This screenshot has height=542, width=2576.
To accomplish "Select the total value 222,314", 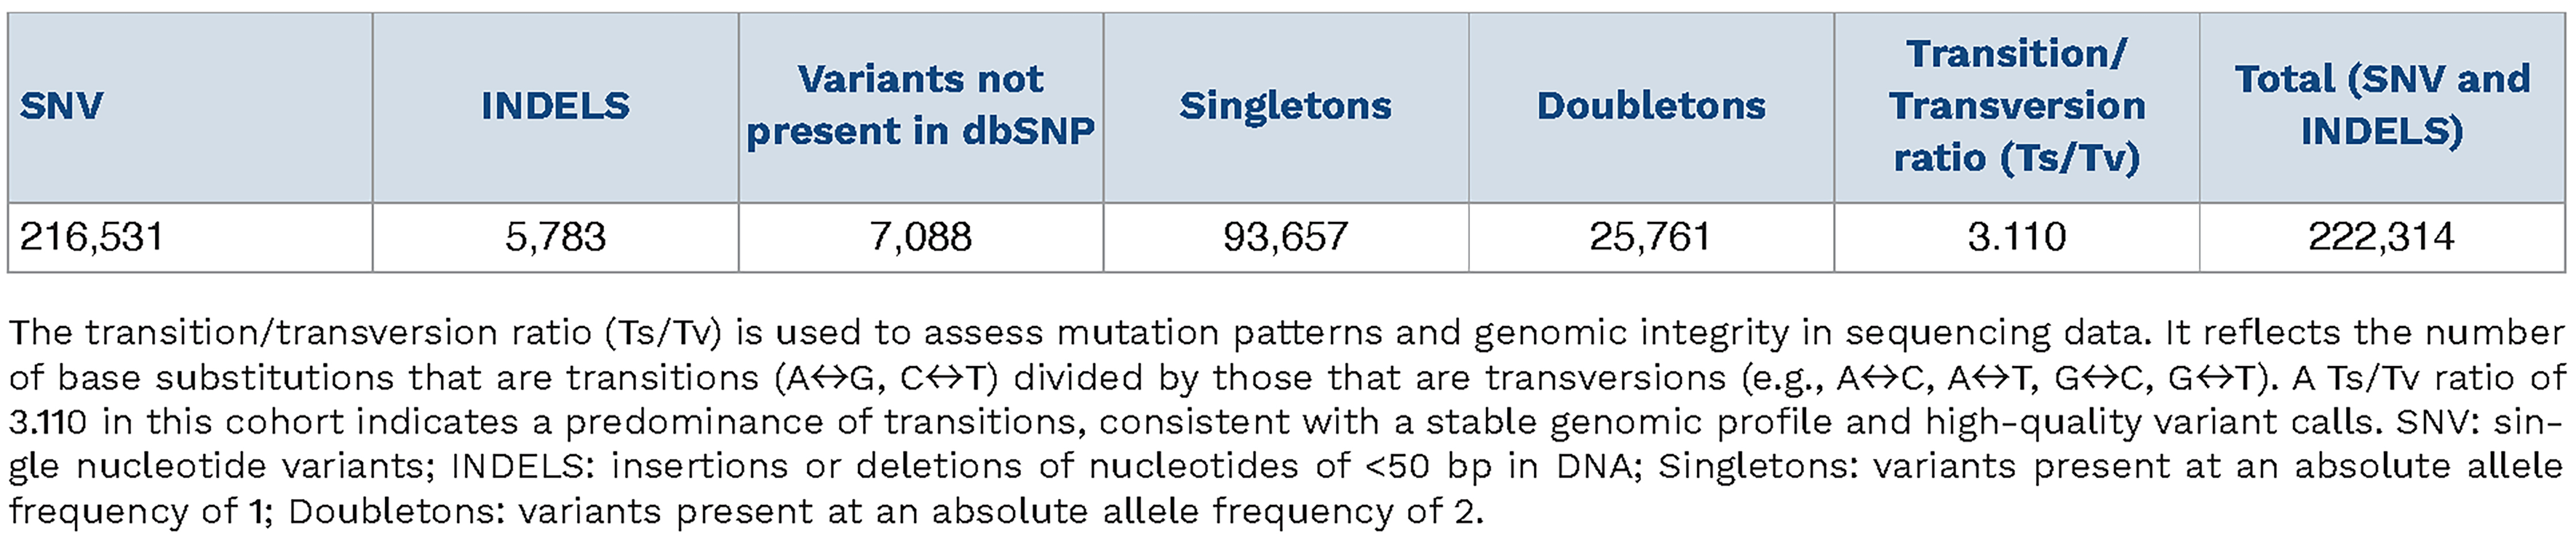I will pos(2381,237).
